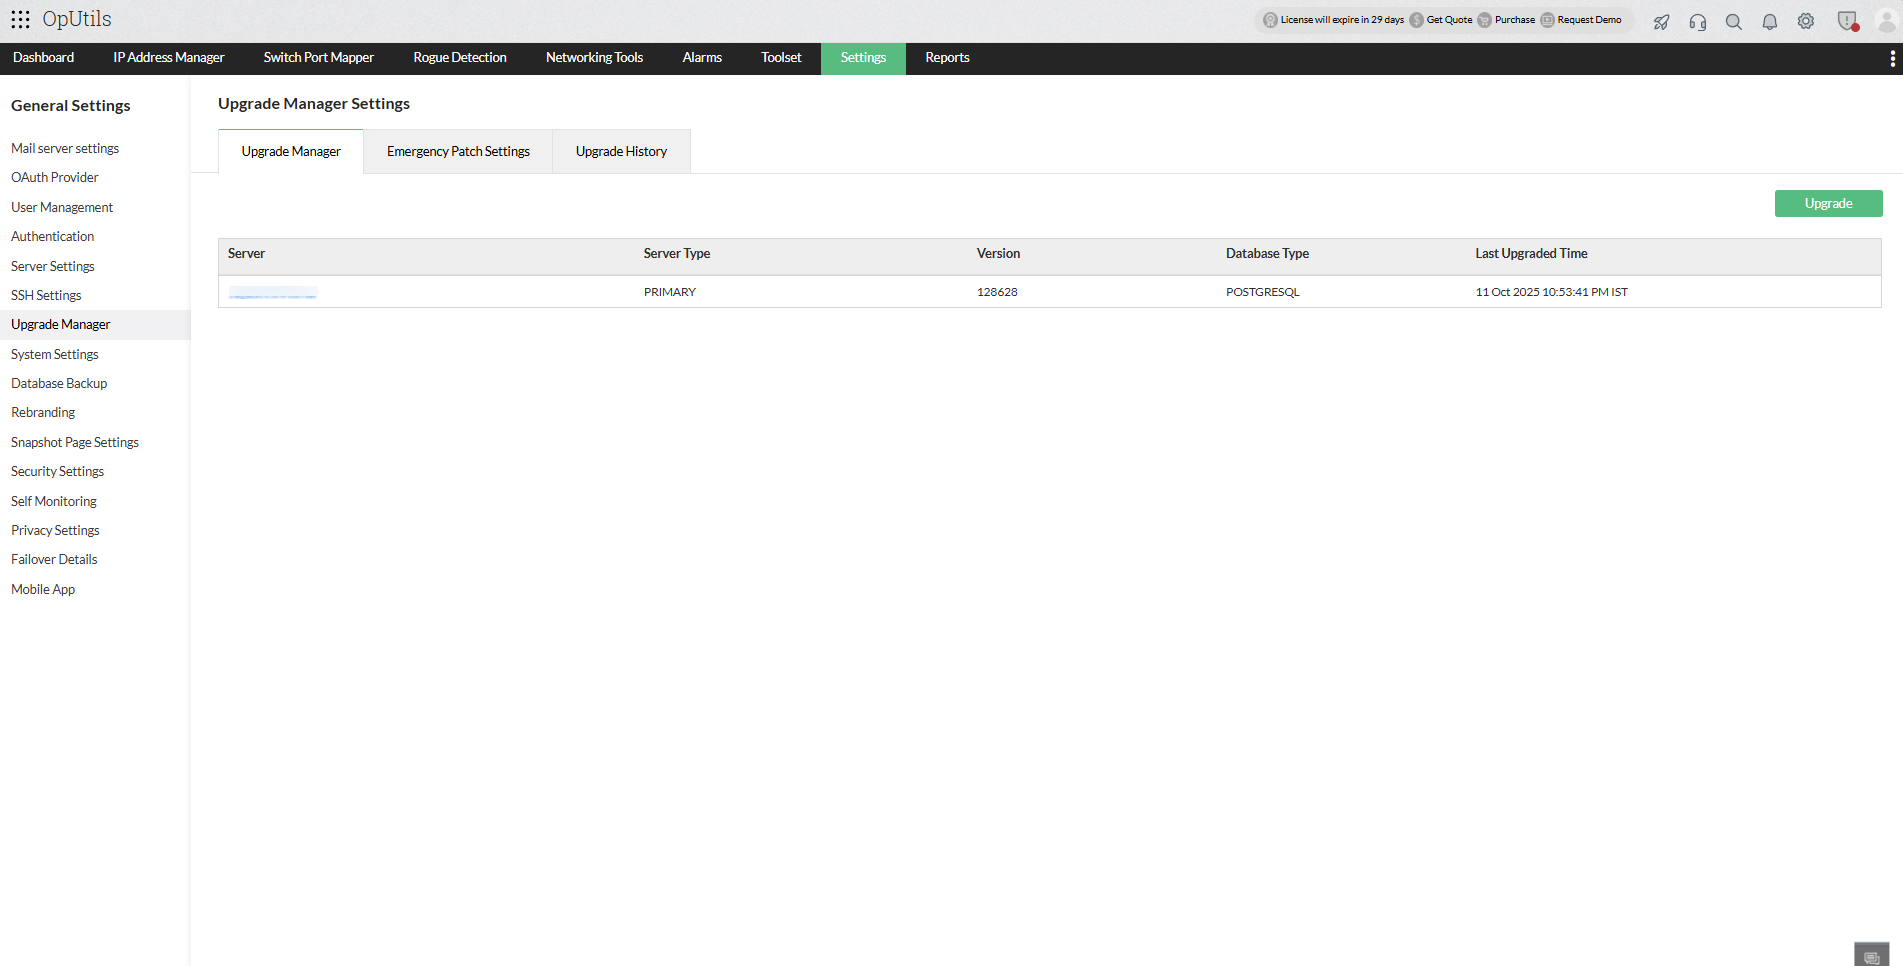Open User Management settings
Image resolution: width=1903 pixels, height=966 pixels.
click(x=62, y=208)
